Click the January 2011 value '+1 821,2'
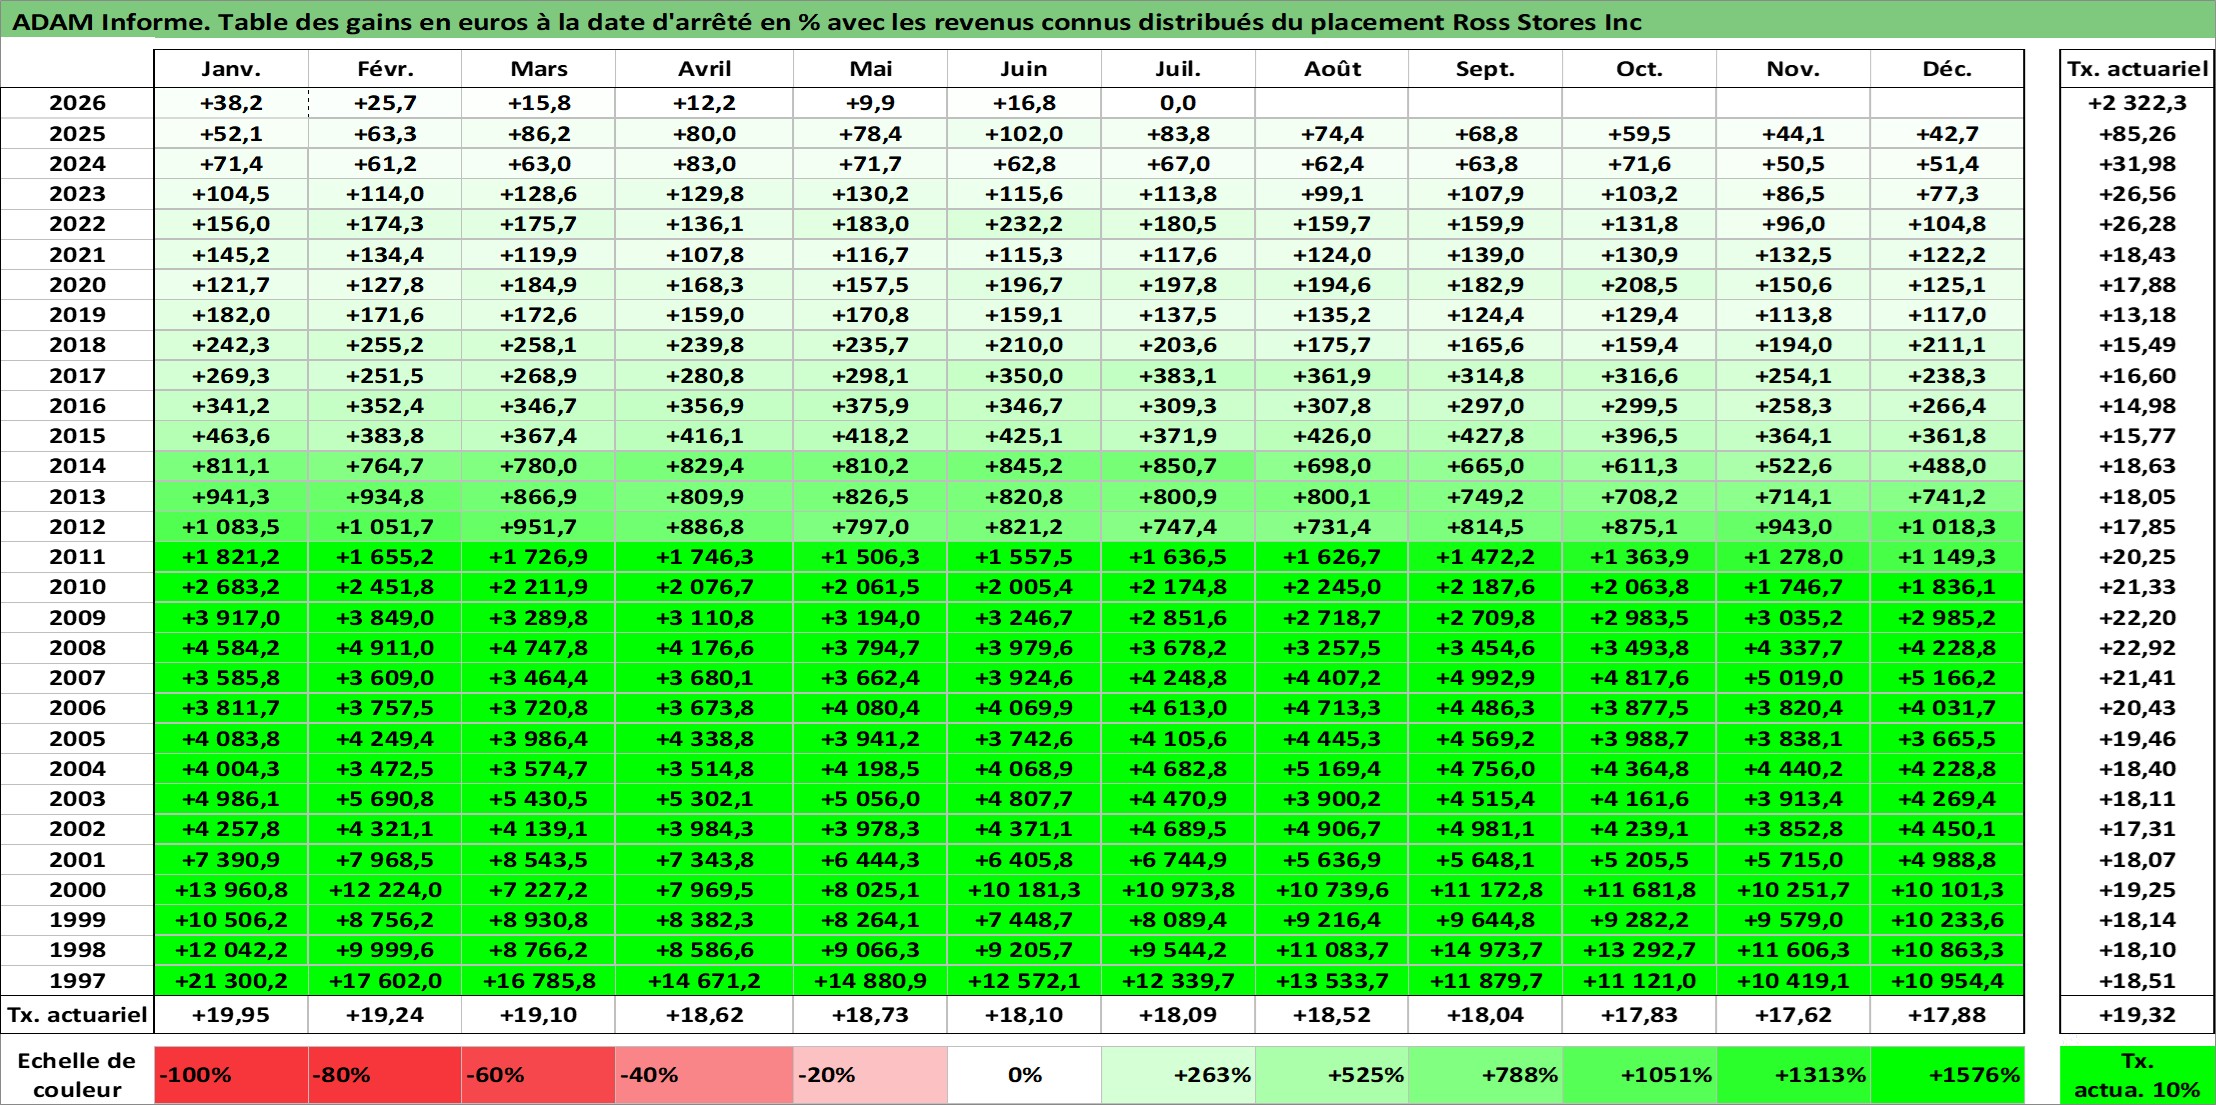2216x1105 pixels. point(231,557)
